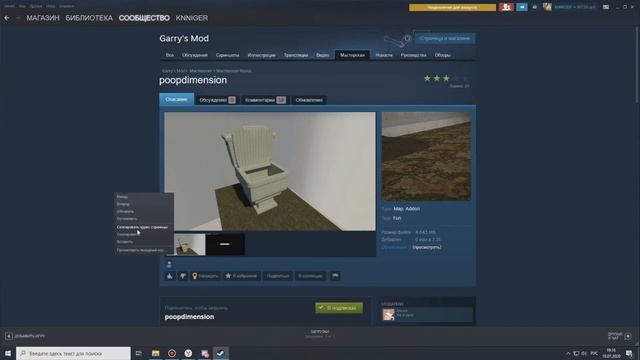Click the Windows search box

click(73, 353)
